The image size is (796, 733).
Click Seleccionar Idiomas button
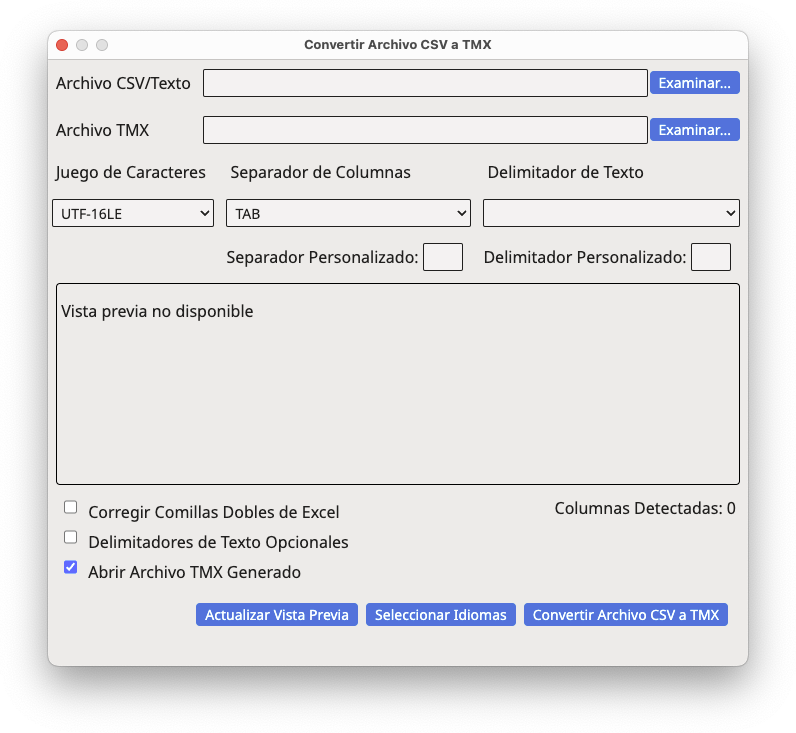click(x=441, y=615)
